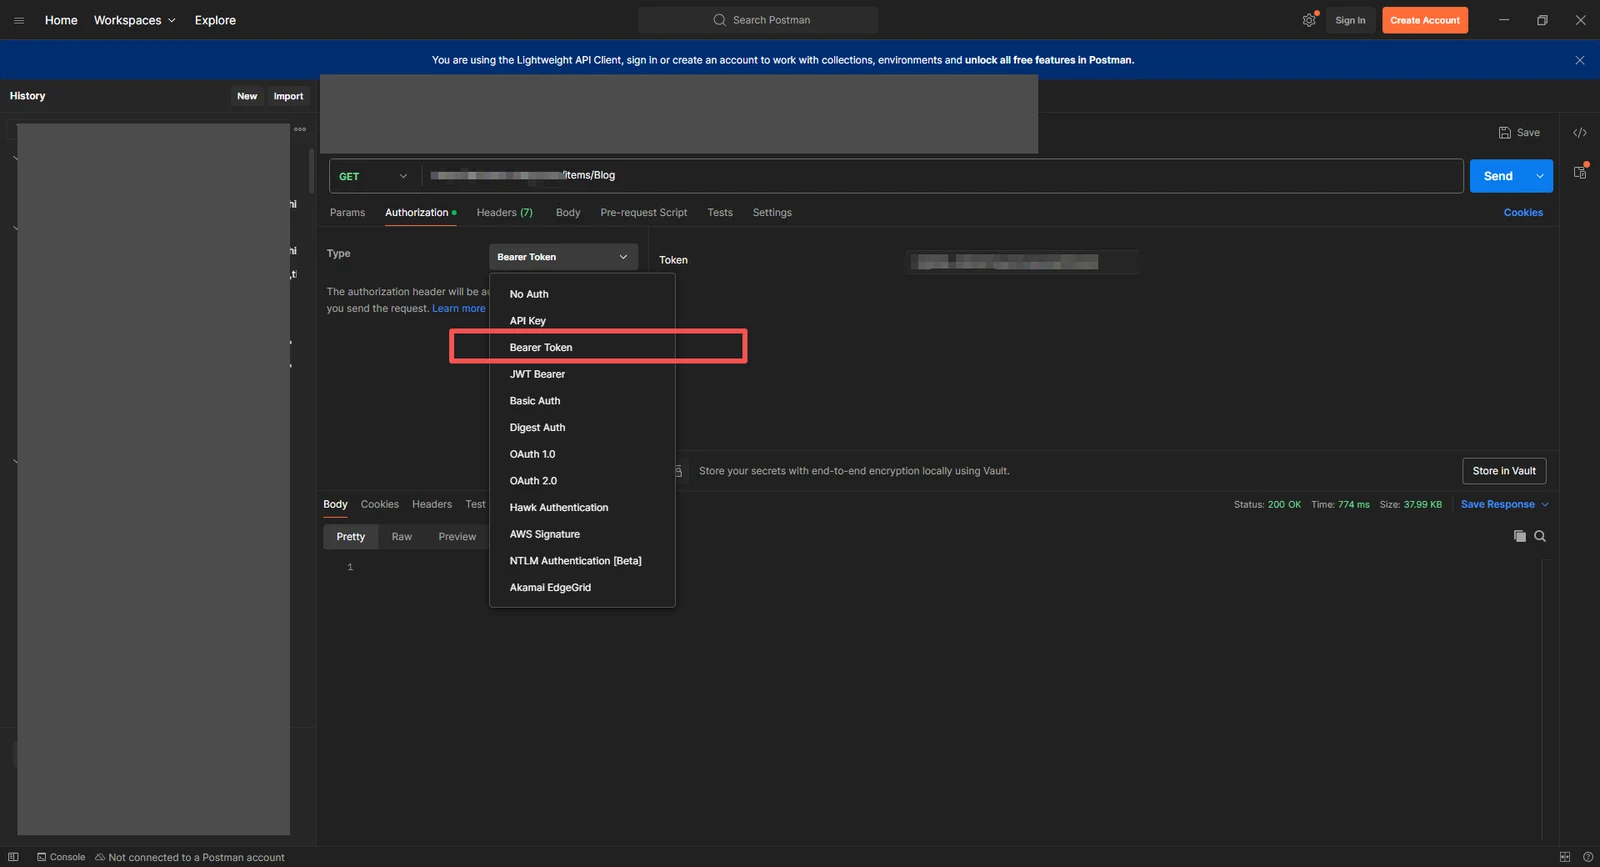This screenshot has width=1600, height=867.
Task: Click the 200 OK status value
Action: [x=1284, y=505]
